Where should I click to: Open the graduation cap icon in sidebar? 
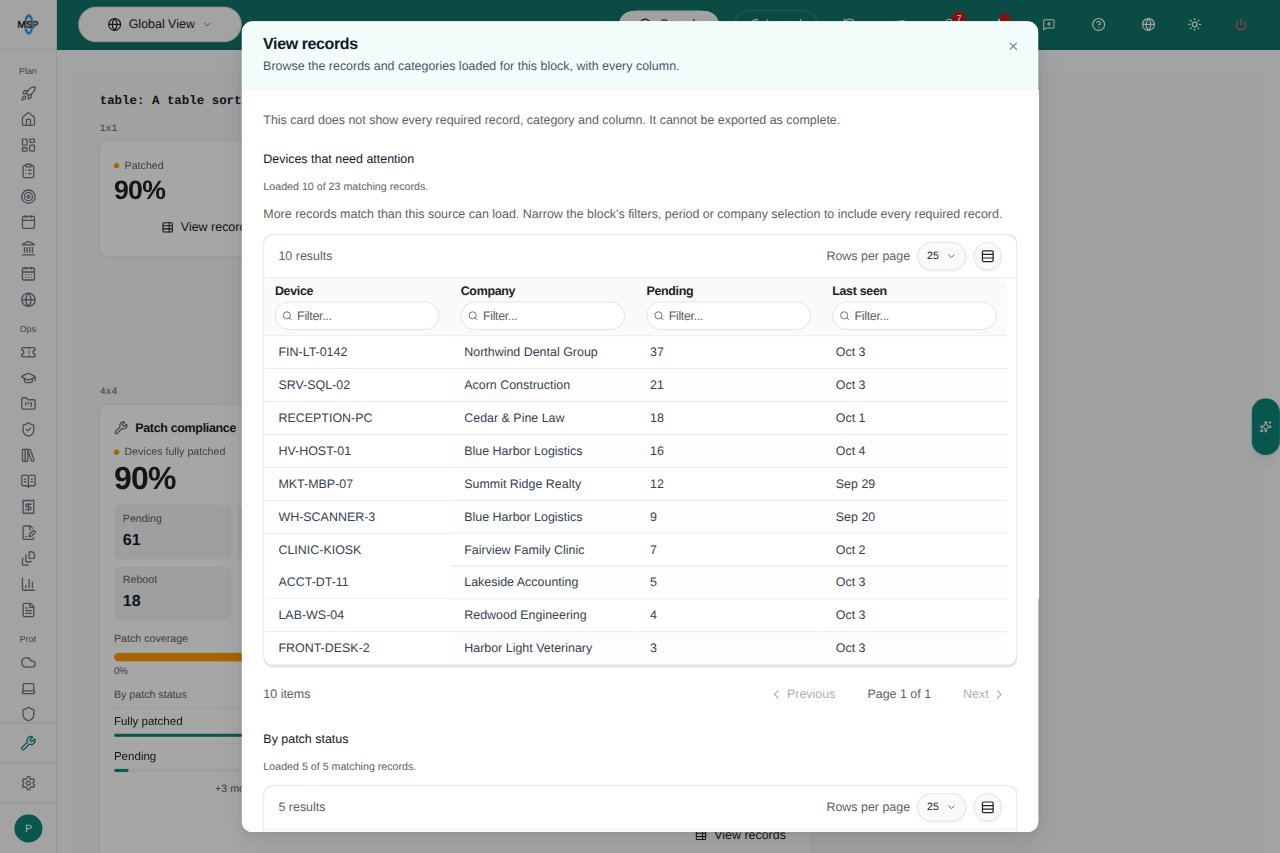coord(28,378)
